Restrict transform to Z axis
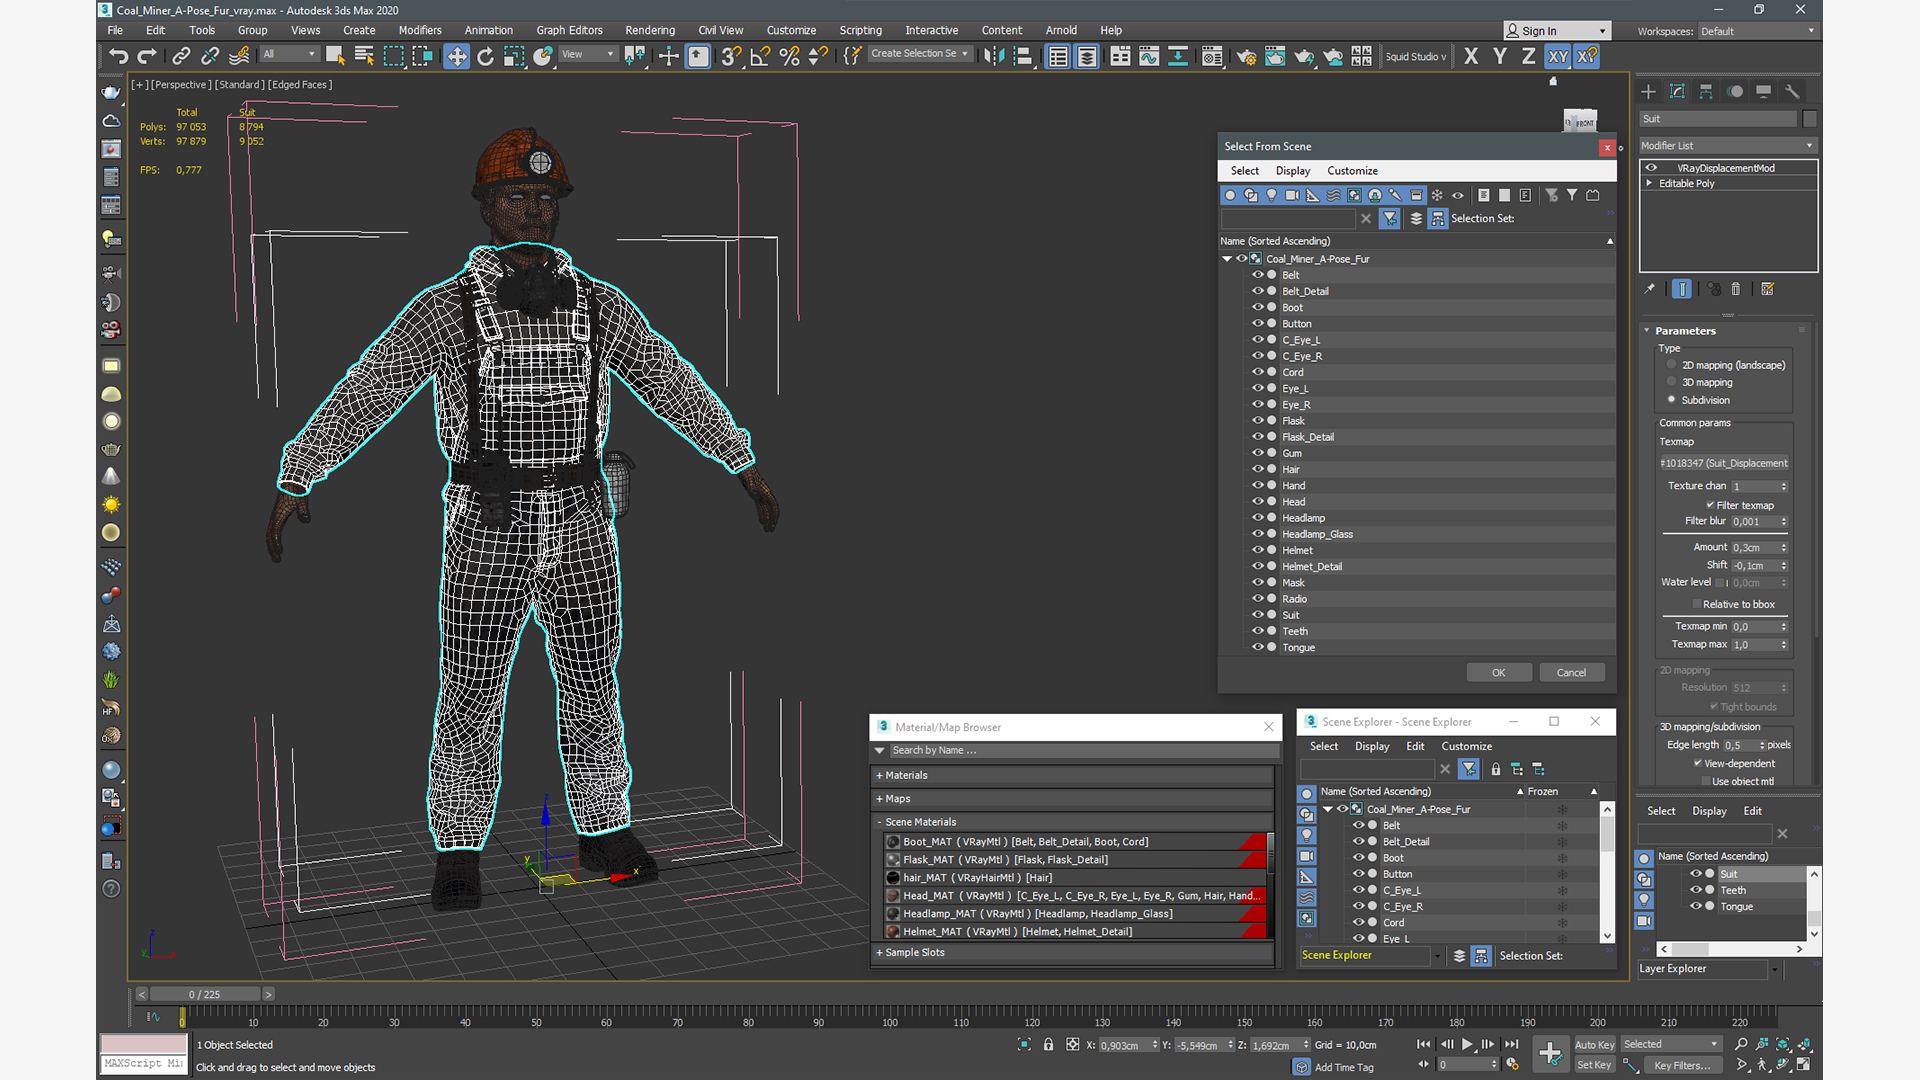Screen dimensions: 1920x1080 [1529, 56]
